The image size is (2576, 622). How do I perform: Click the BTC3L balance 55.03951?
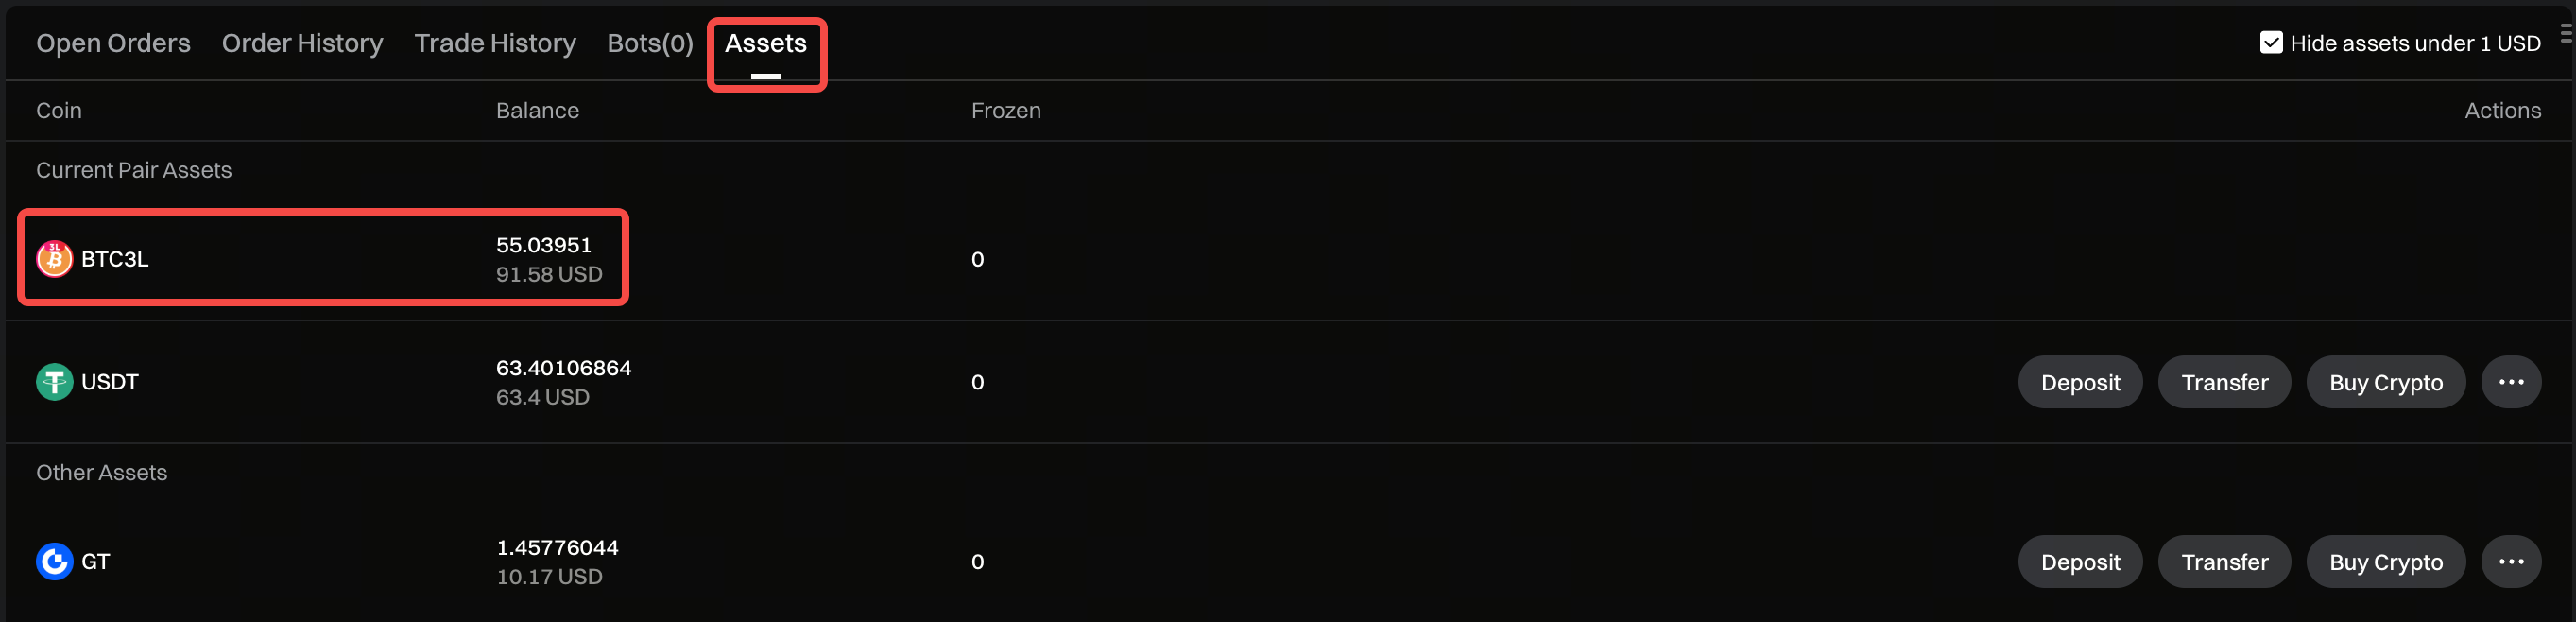(544, 245)
